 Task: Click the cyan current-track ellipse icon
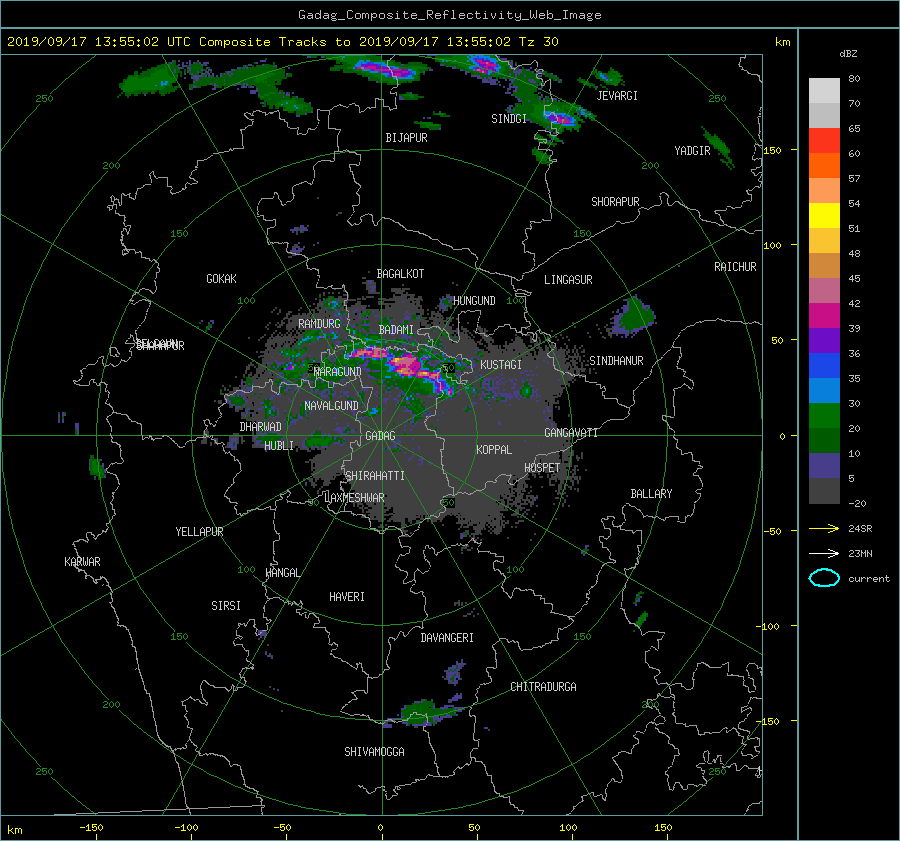coord(824,578)
